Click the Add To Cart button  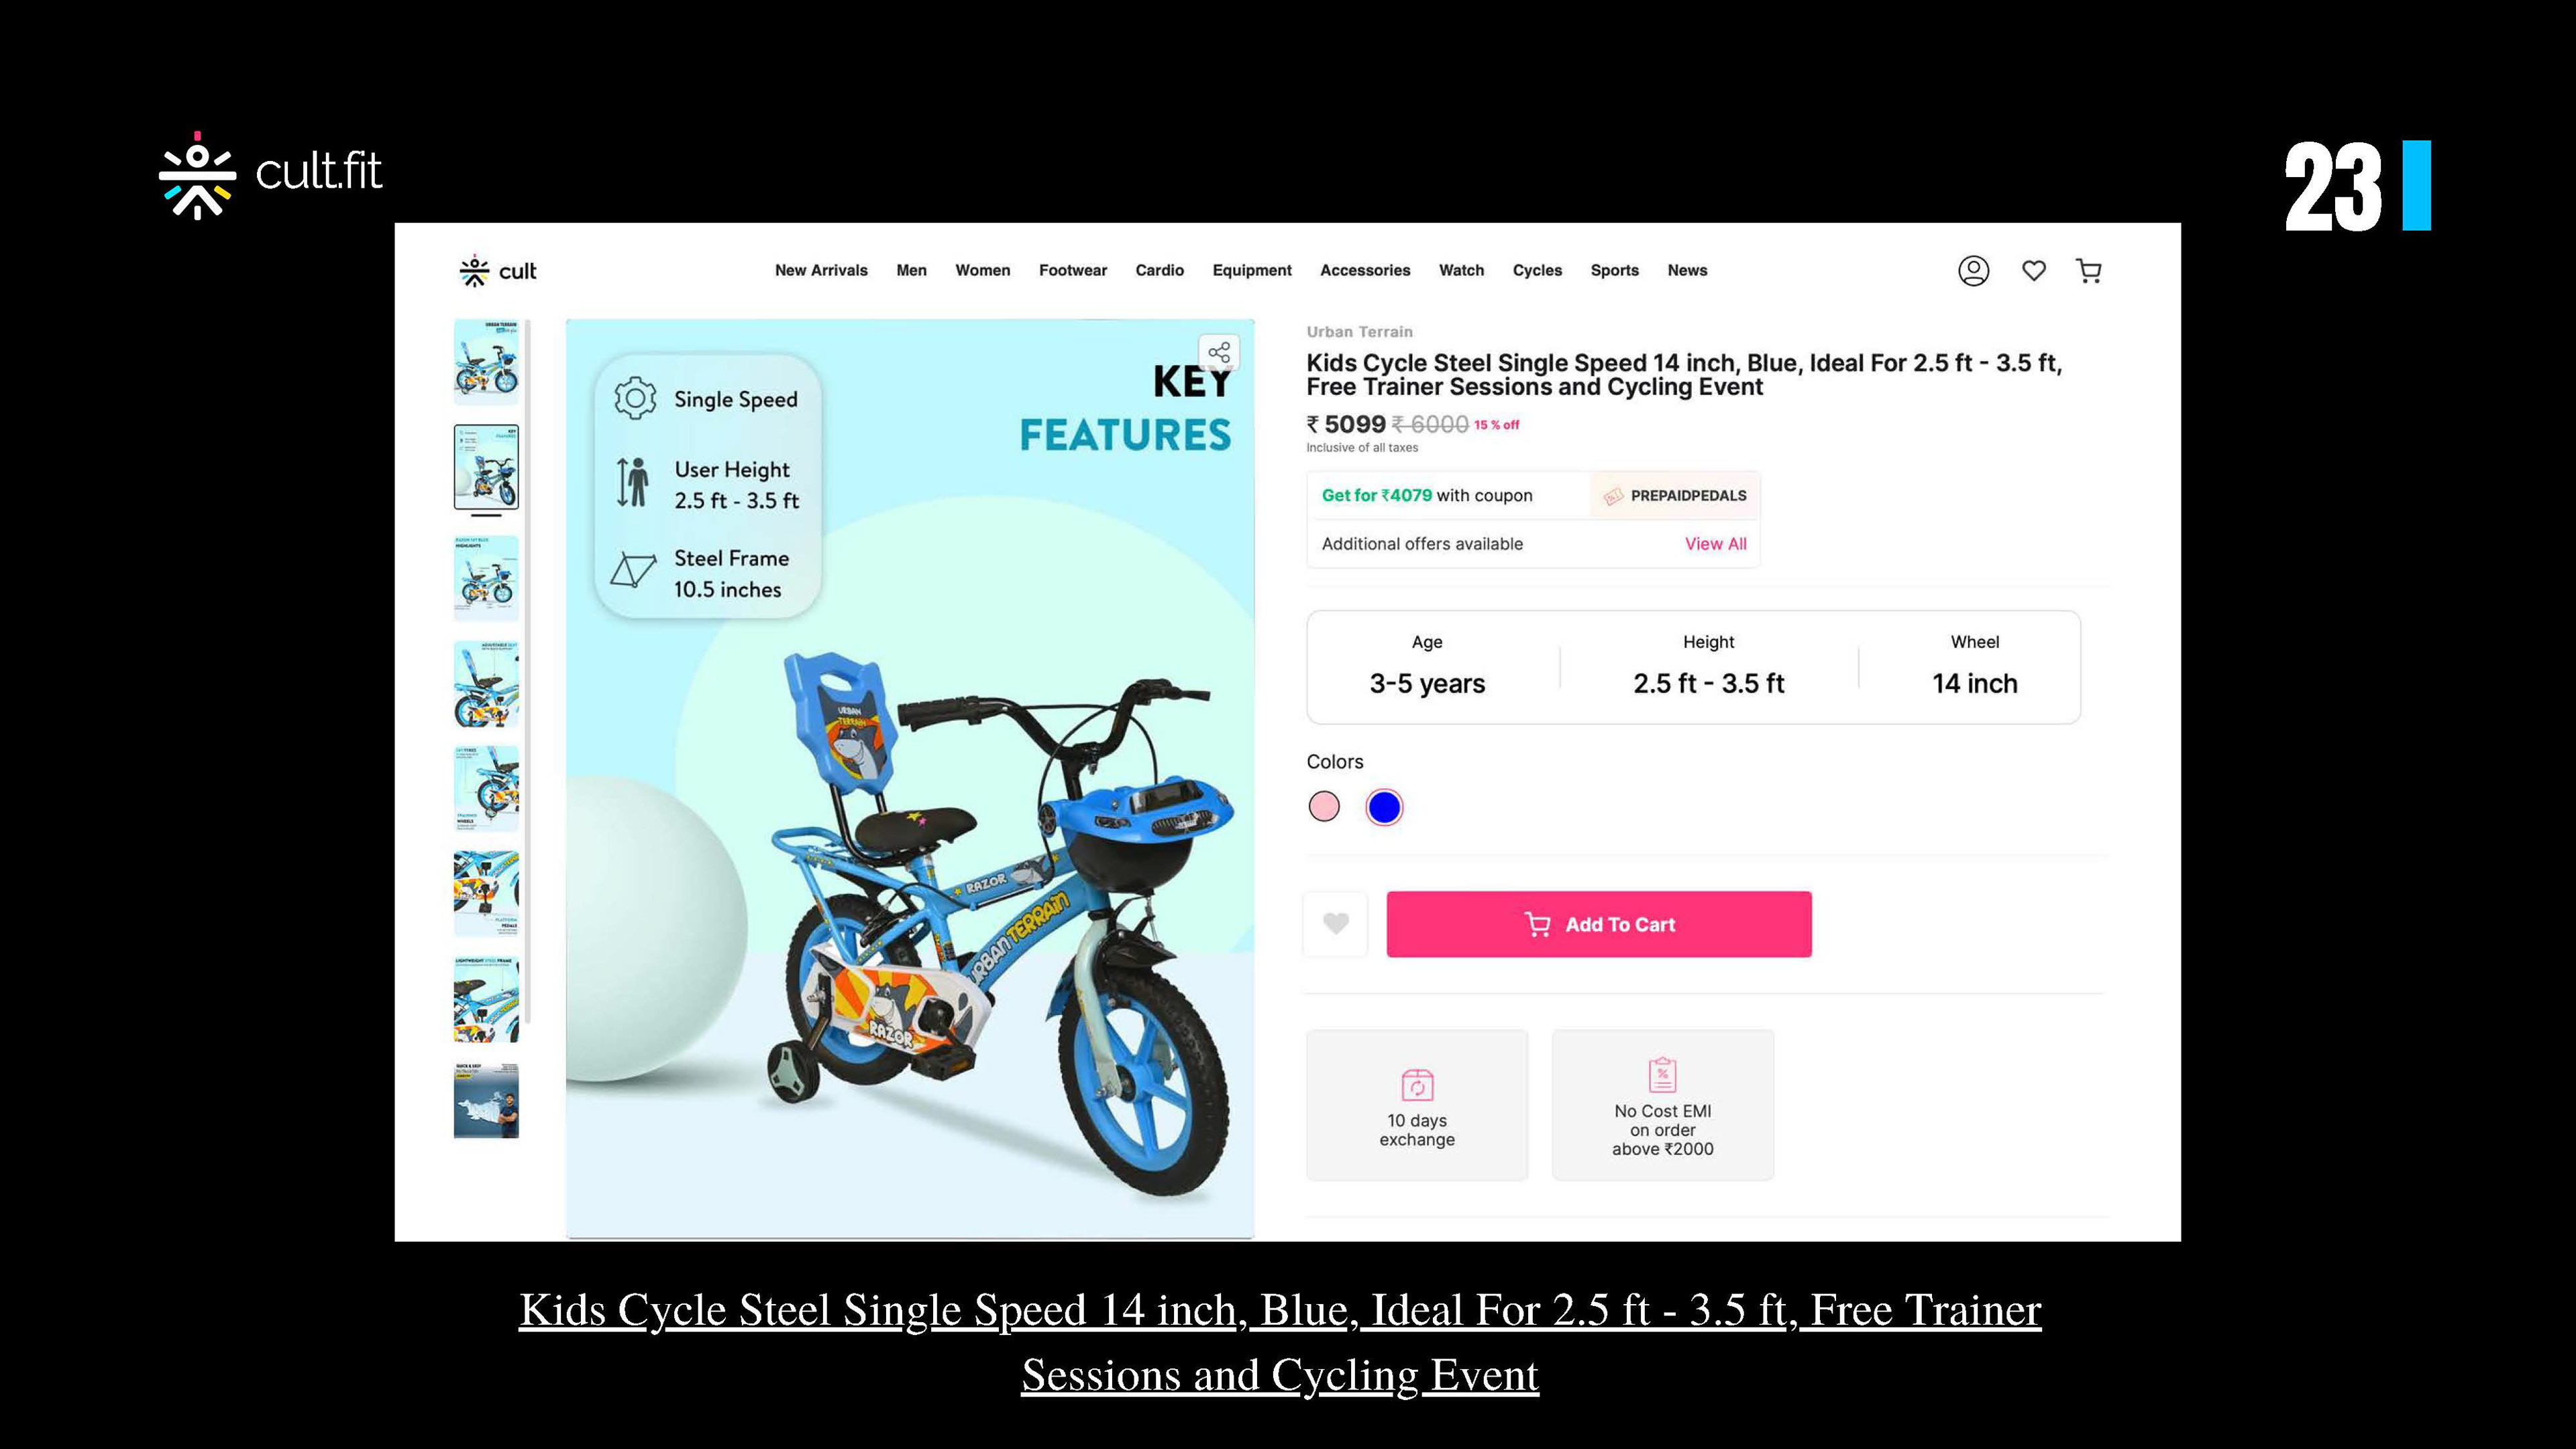pyautogui.click(x=1598, y=924)
